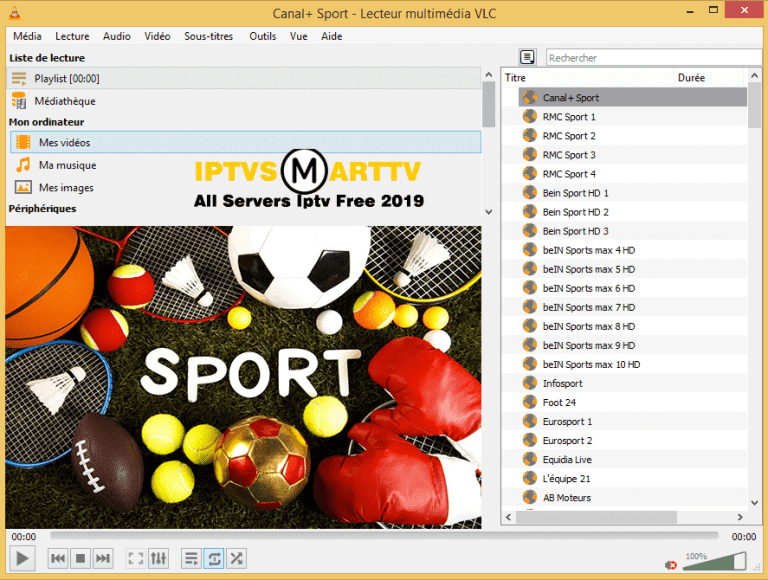Select Playlist [00:00] in the sidebar
Viewport: 768px width, 580px height.
[x=243, y=78]
